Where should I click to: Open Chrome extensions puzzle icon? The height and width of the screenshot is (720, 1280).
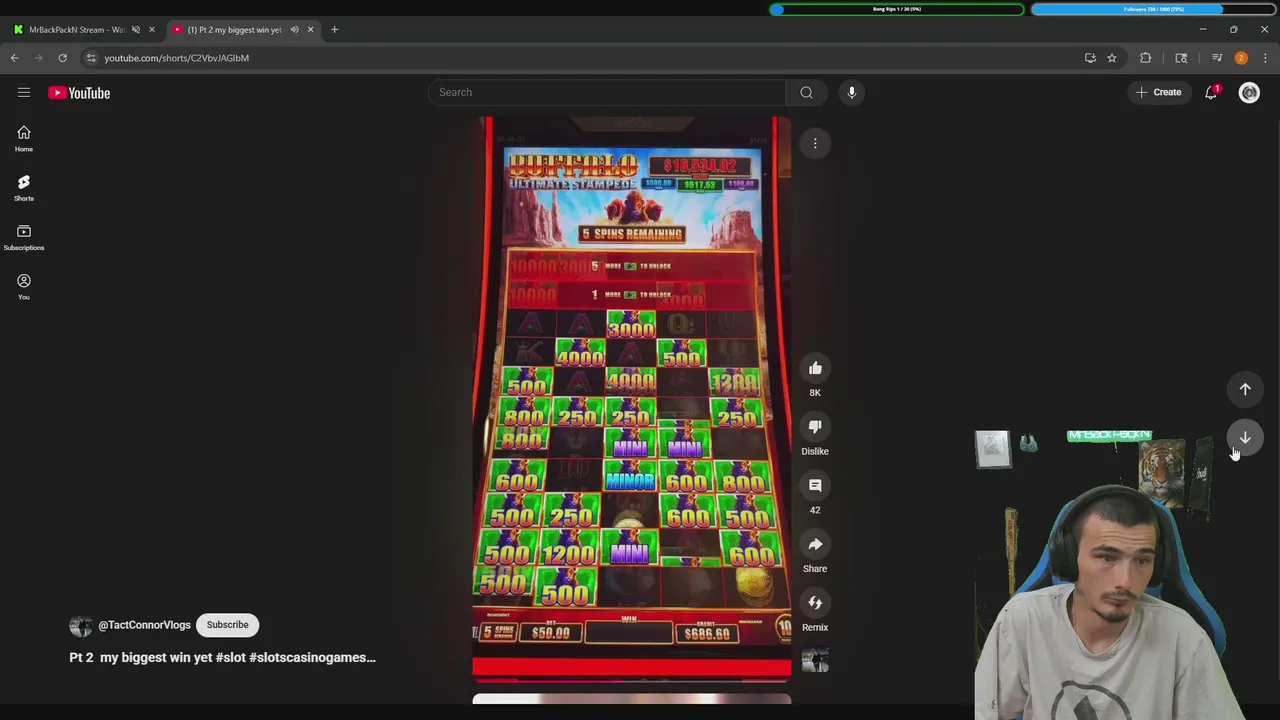pyautogui.click(x=1145, y=58)
